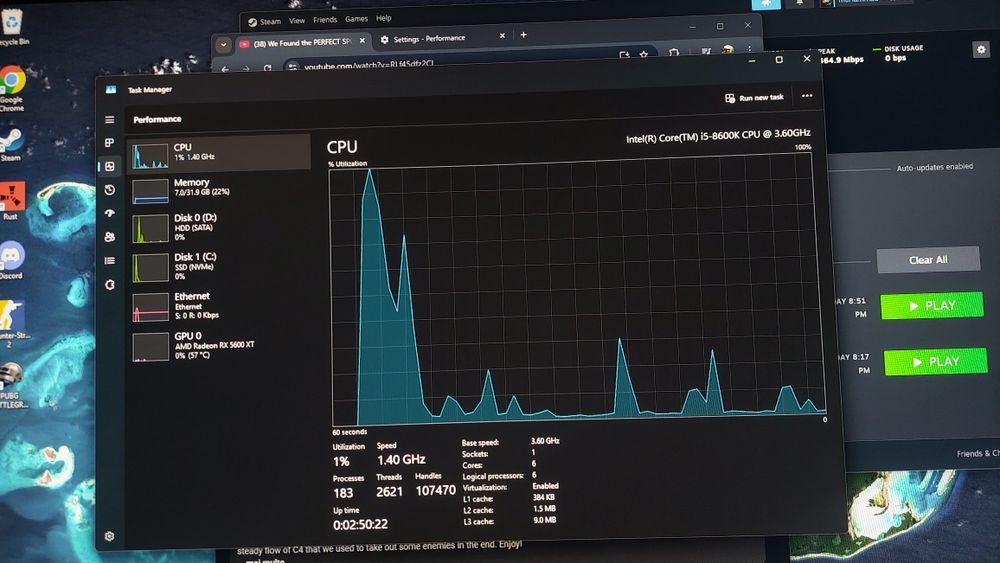The height and width of the screenshot is (563, 1000).
Task: Close Settings - Performance tab in Chrome
Action: [x=502, y=36]
